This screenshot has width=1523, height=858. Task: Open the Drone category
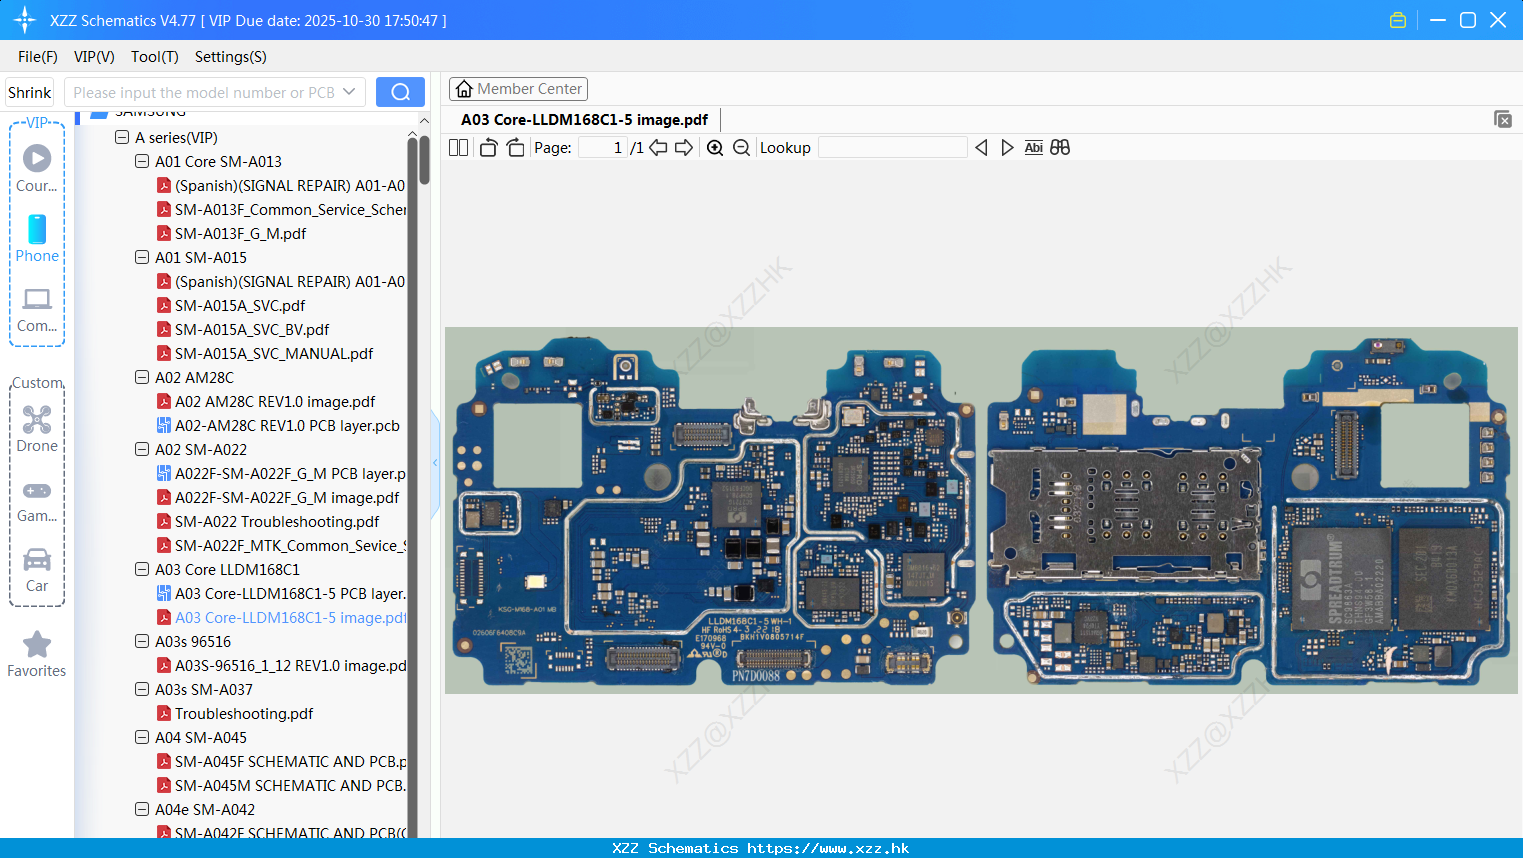(37, 428)
